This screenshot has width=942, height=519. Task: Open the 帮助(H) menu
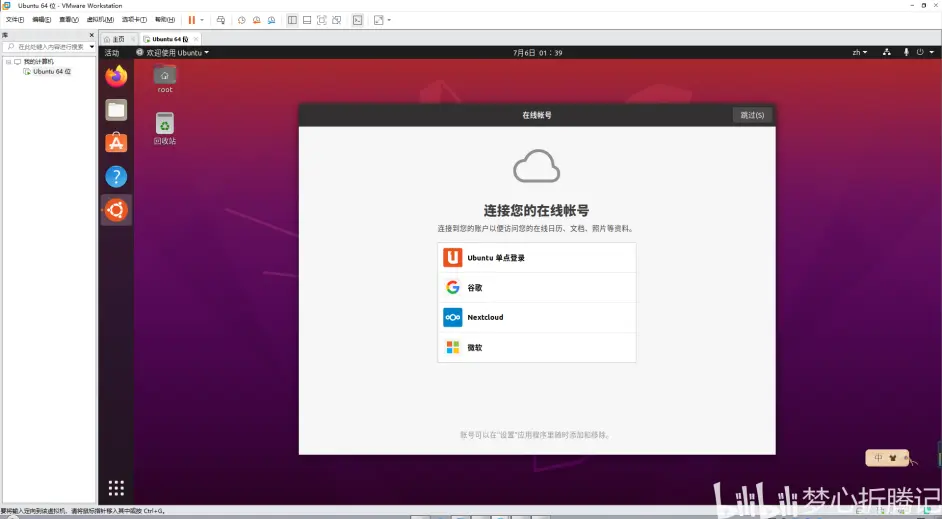tap(165, 20)
